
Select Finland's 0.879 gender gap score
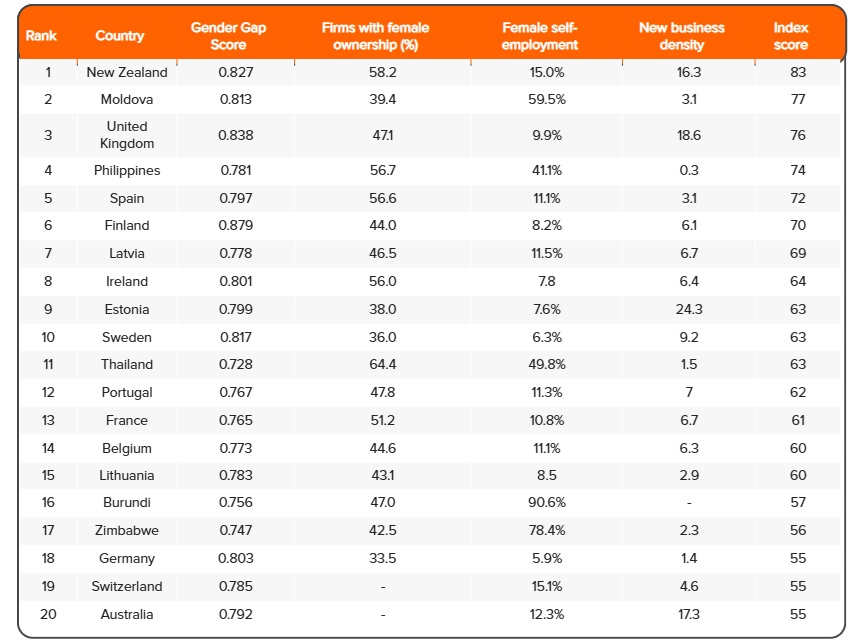pos(235,225)
